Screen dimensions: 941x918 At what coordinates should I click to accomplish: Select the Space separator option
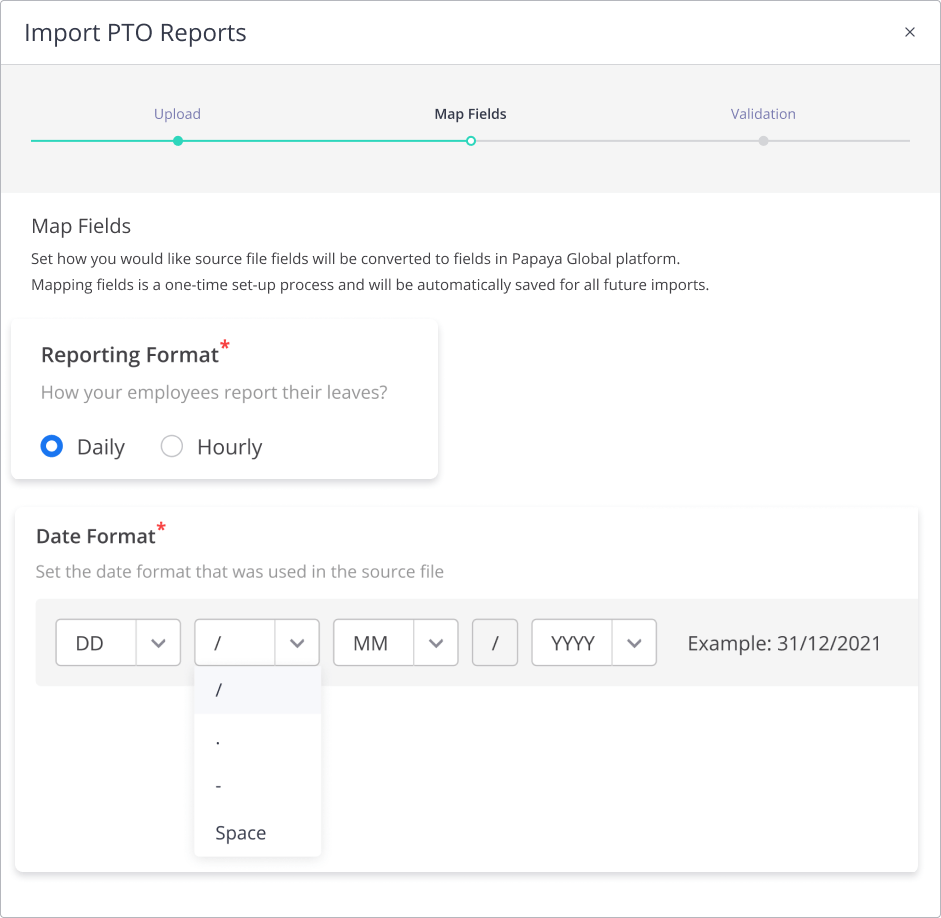pyautogui.click(x=257, y=832)
